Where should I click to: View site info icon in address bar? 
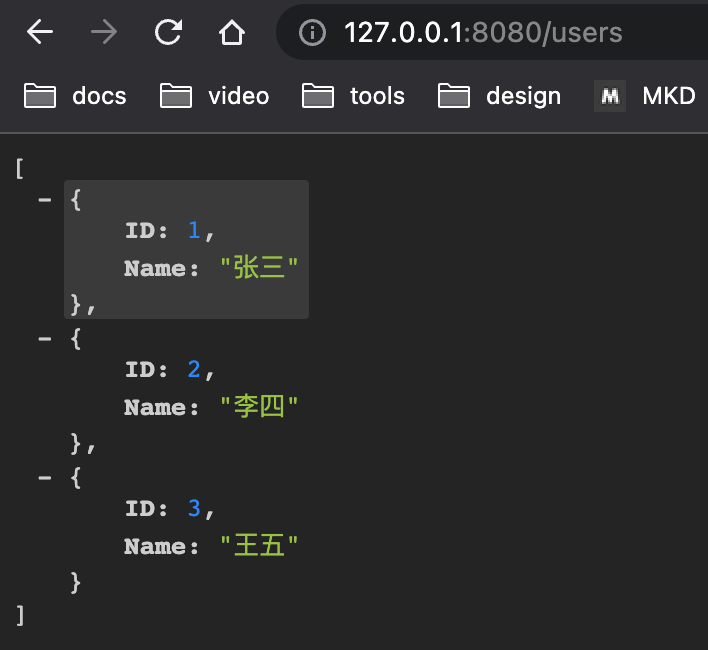312,32
